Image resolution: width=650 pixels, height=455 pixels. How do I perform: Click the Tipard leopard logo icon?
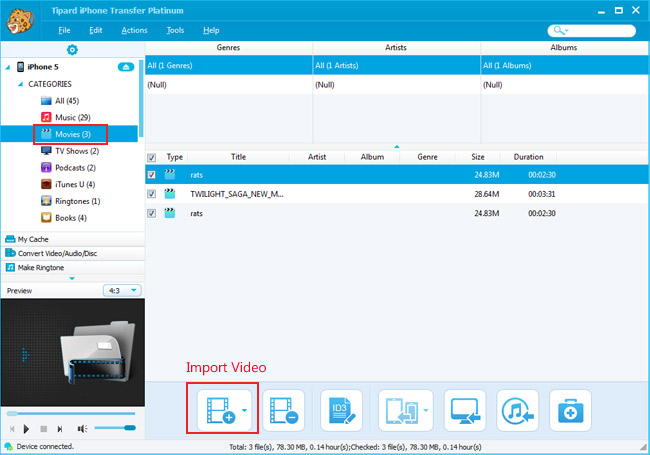coord(20,21)
